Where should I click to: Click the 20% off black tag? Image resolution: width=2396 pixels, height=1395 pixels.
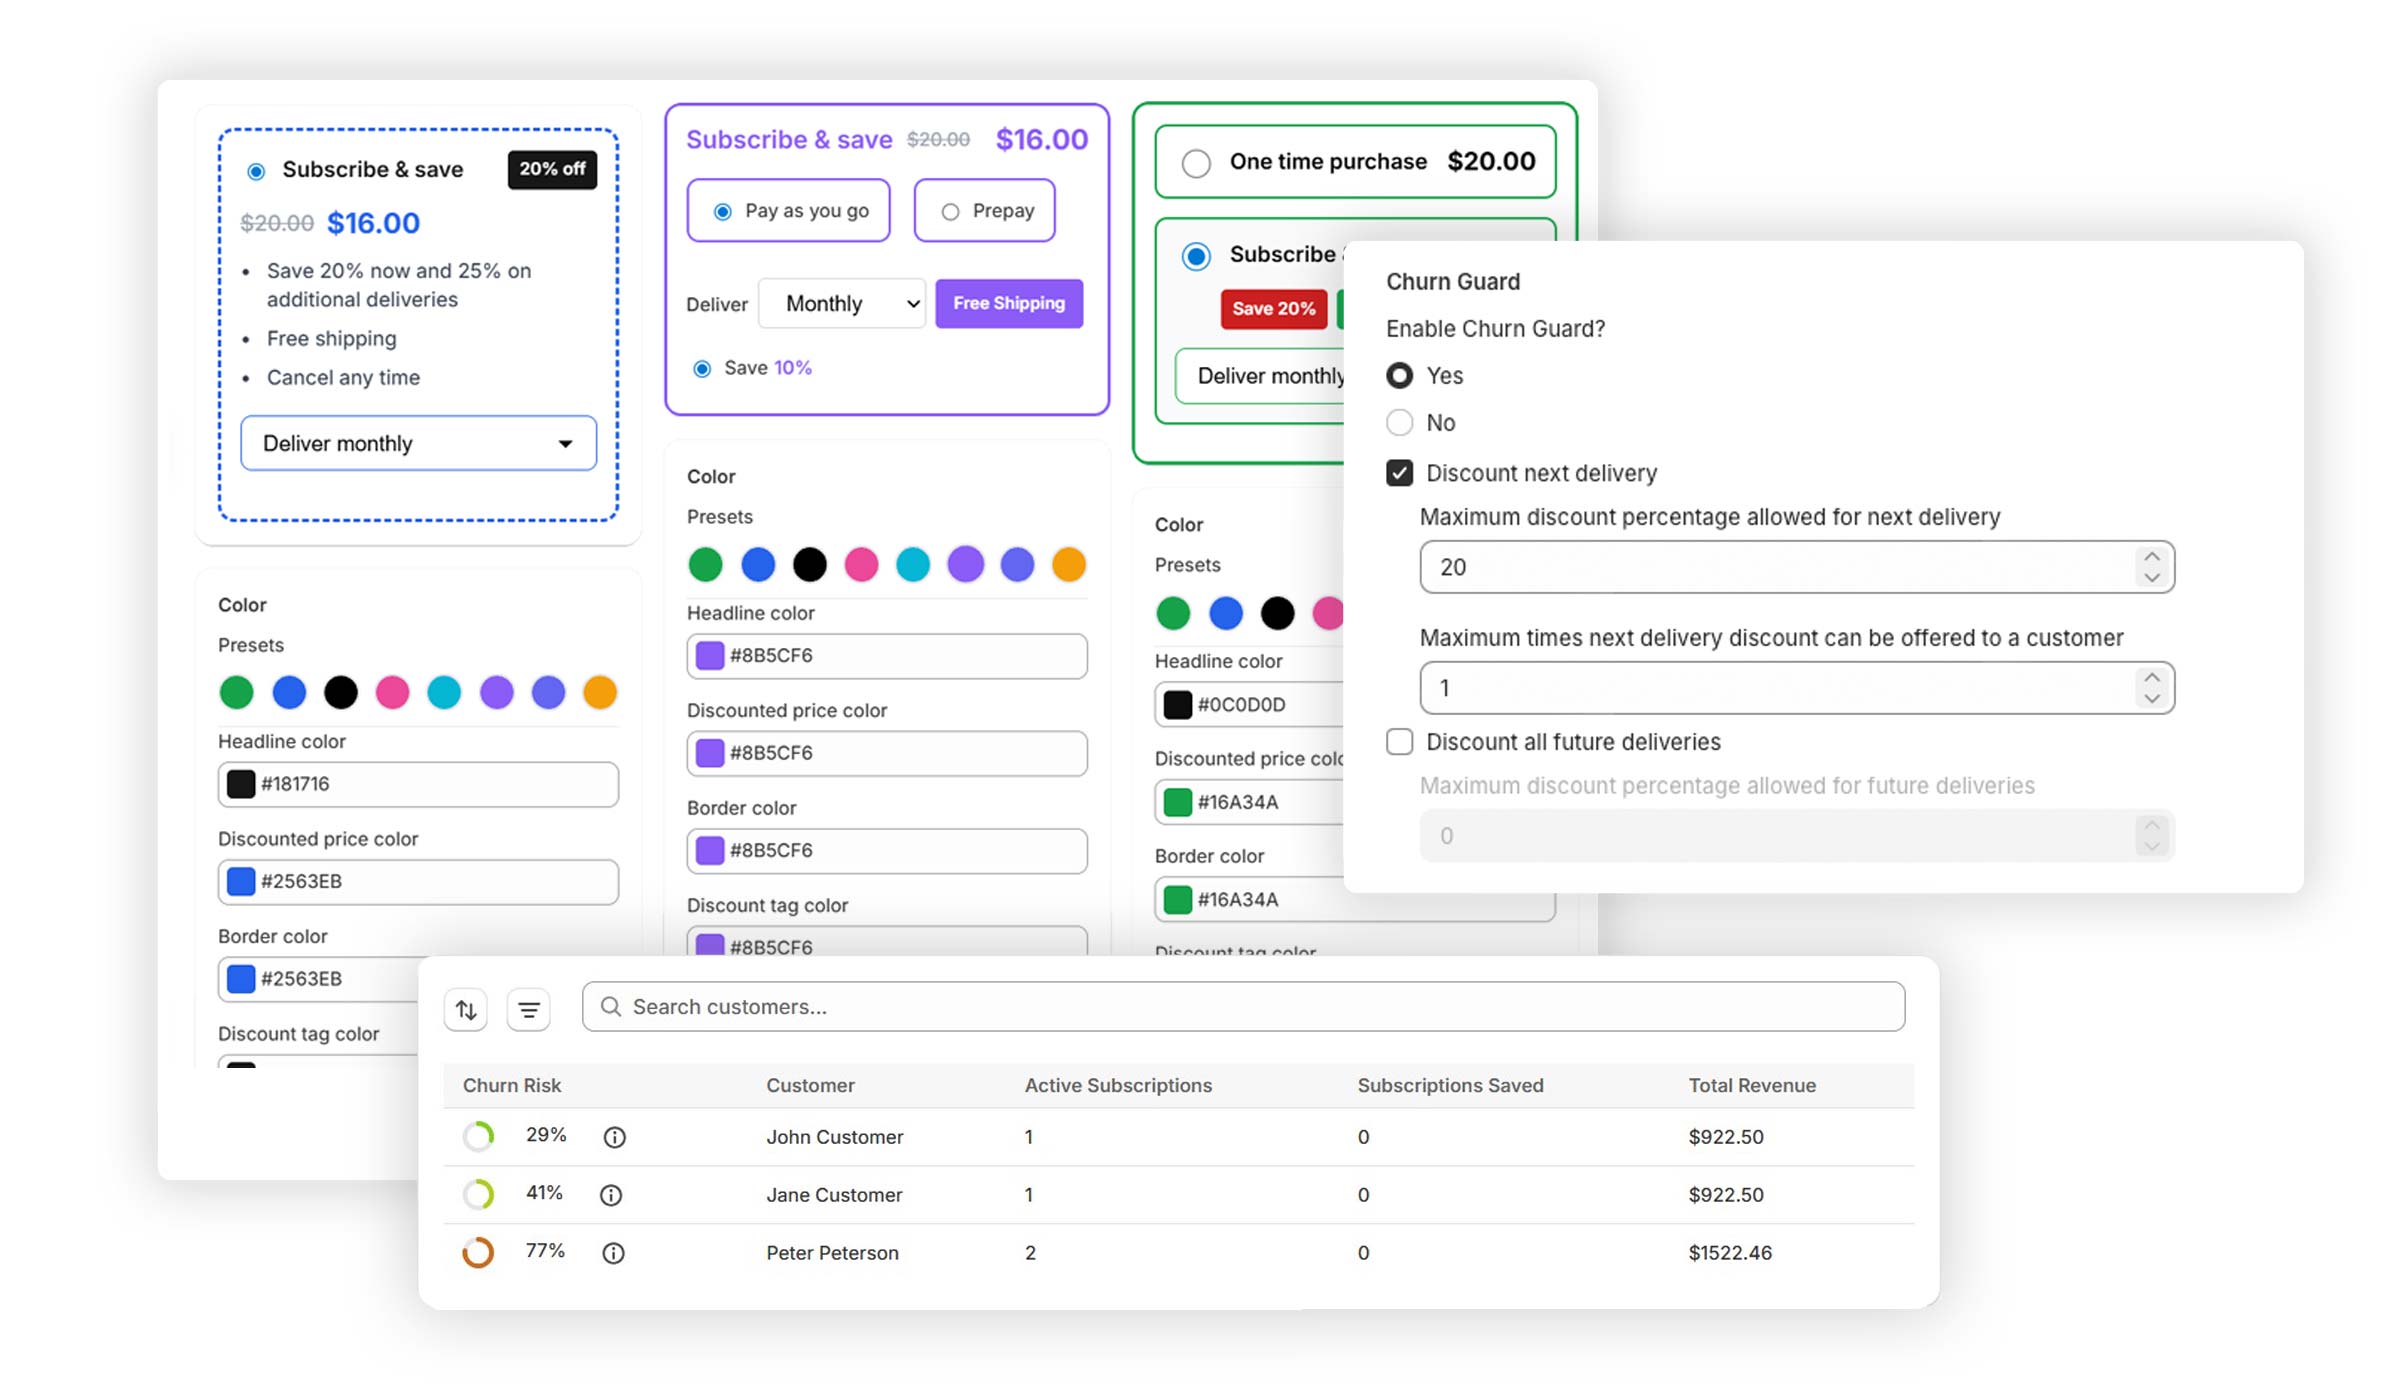(x=552, y=169)
